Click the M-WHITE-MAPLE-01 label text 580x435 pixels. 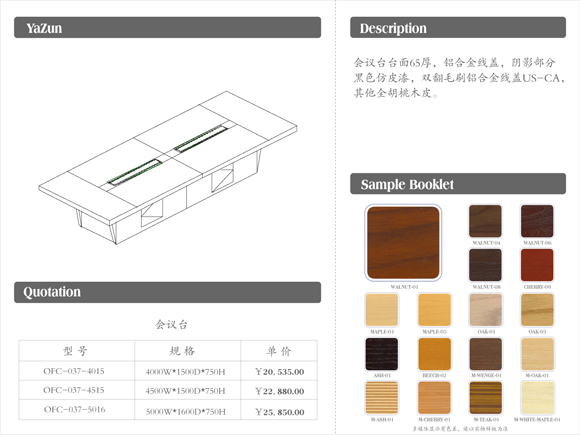[537, 419]
